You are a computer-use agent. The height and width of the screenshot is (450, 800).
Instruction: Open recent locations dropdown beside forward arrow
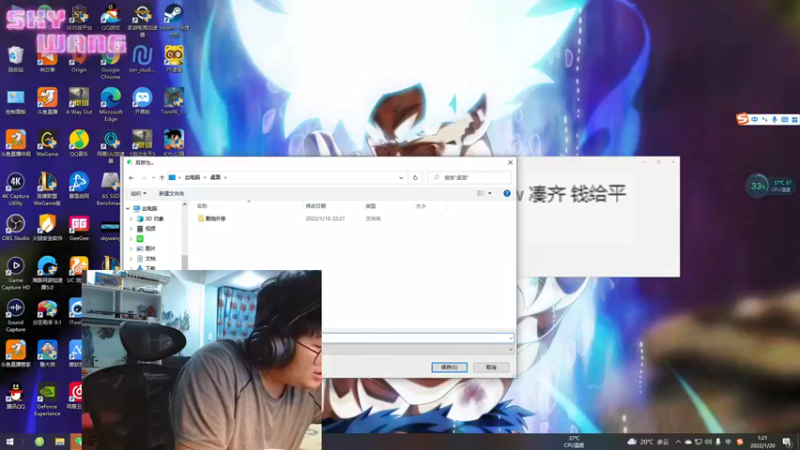pos(153,178)
